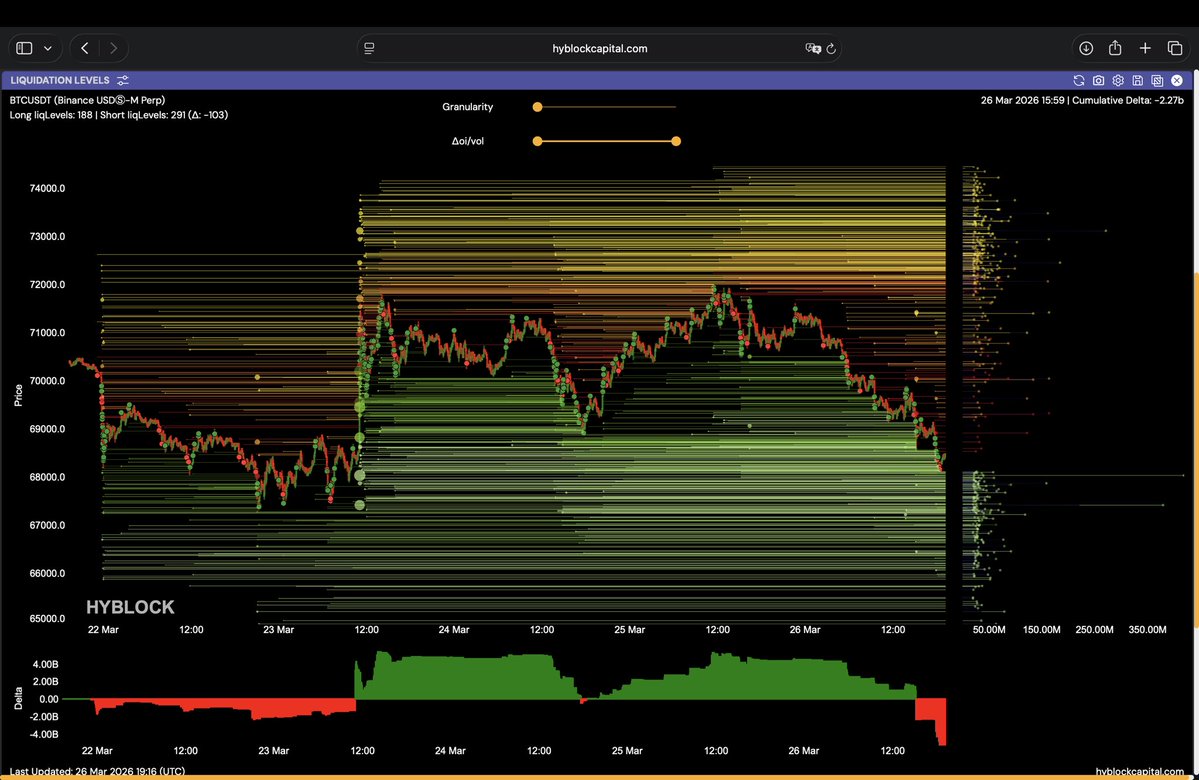Click the LIQUIDATION LEVELS panel title
The height and width of the screenshot is (780, 1199).
coord(60,80)
